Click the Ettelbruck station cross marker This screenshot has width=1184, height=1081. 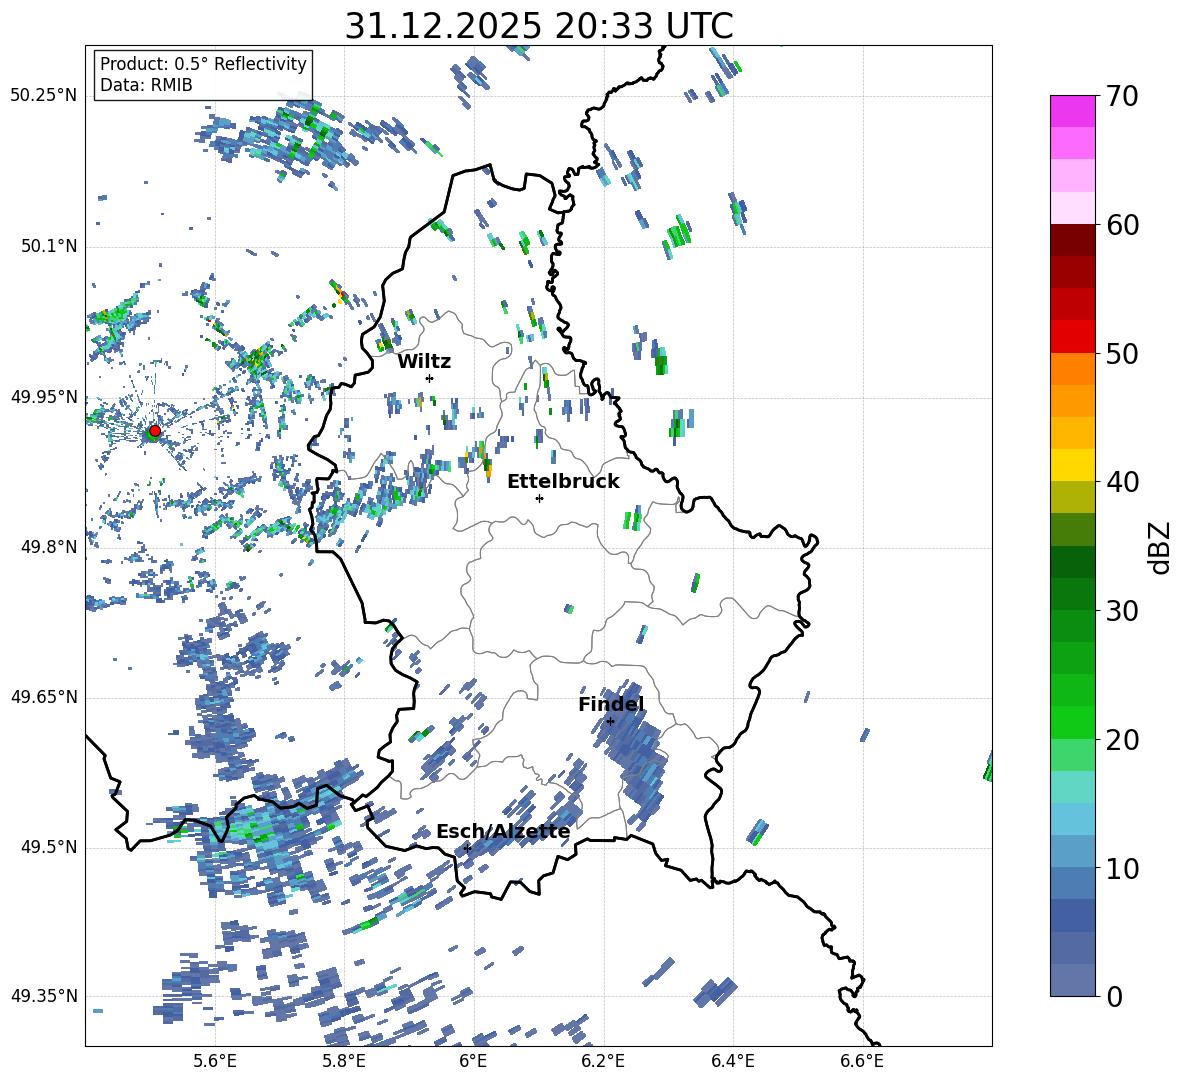[x=539, y=498]
